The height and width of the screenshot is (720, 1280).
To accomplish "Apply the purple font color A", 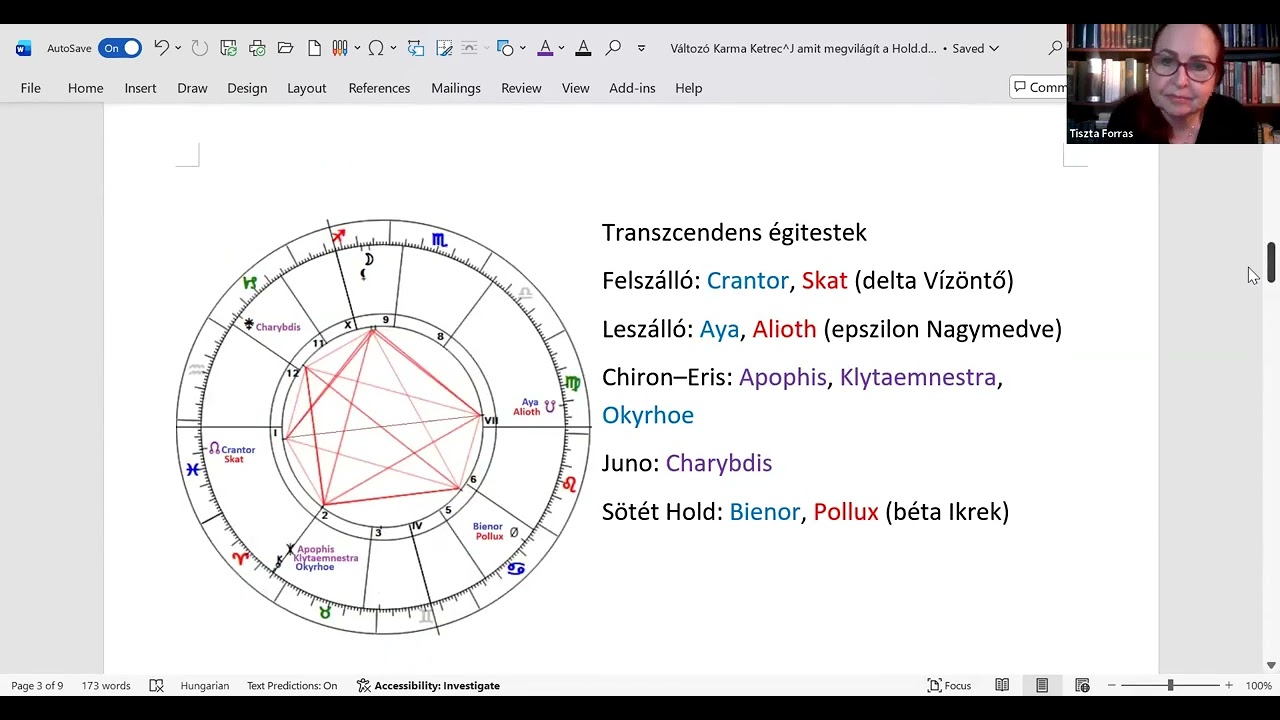I will pos(545,48).
